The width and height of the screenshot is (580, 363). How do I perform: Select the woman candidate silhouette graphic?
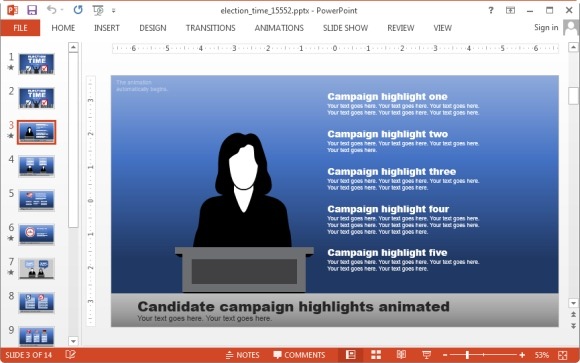[243, 190]
